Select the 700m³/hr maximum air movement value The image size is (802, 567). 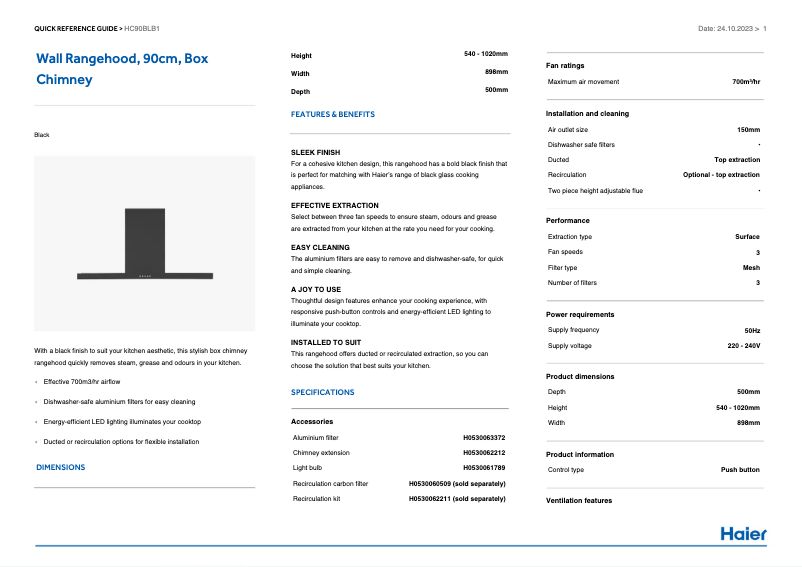[746, 82]
